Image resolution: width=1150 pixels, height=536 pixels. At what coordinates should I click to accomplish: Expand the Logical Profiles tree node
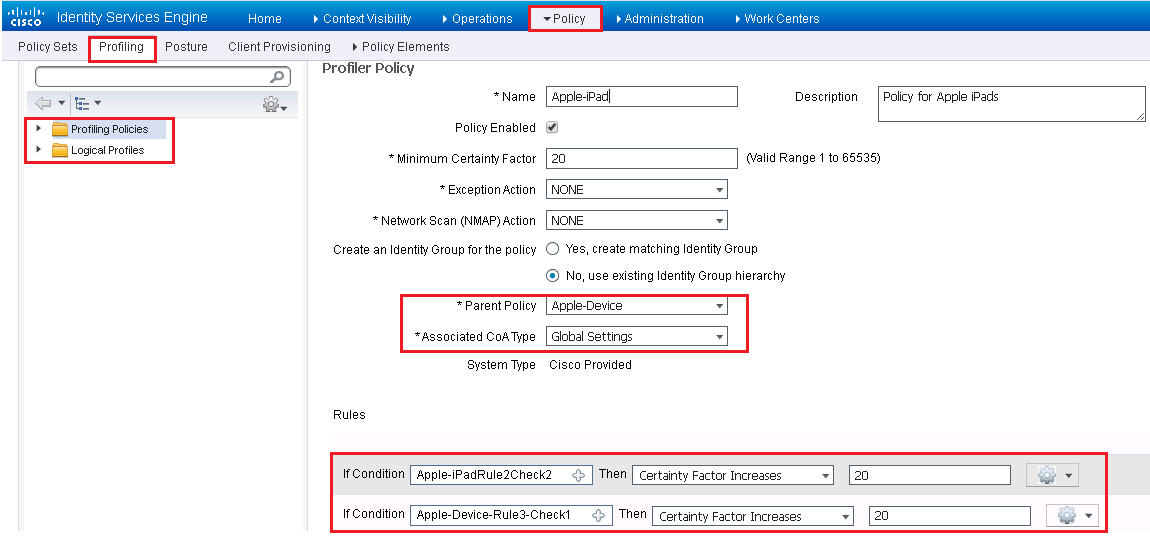pos(39,150)
